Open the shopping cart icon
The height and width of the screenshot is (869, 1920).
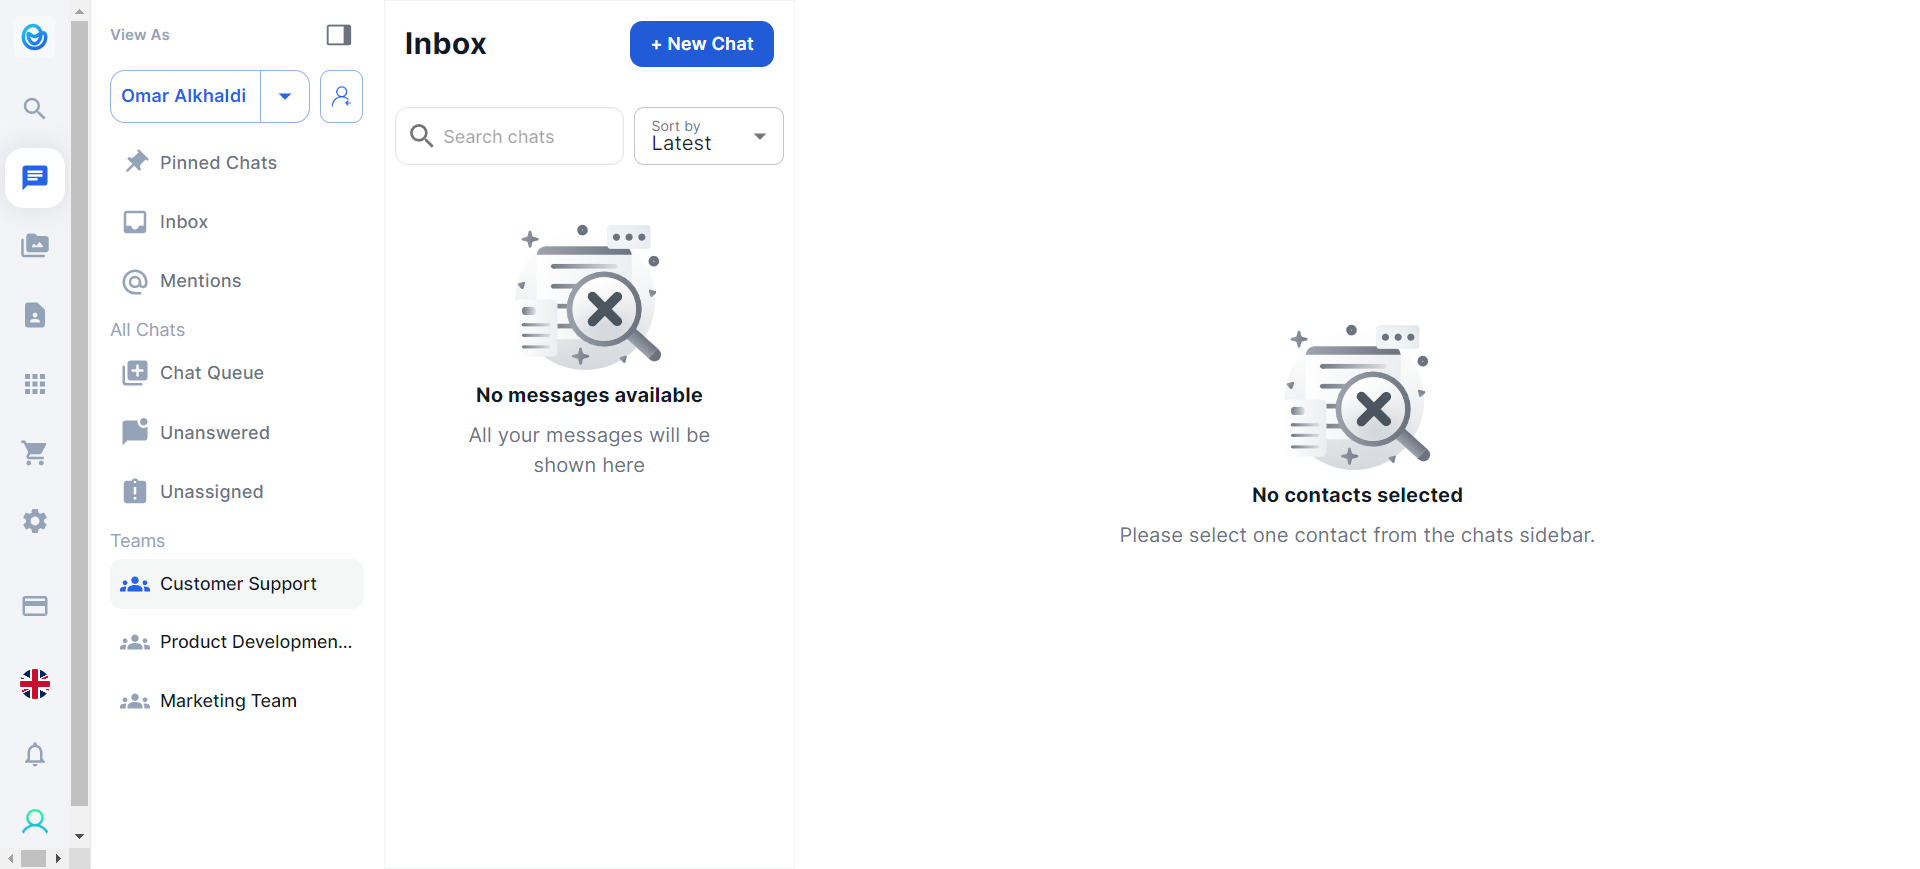tap(35, 453)
